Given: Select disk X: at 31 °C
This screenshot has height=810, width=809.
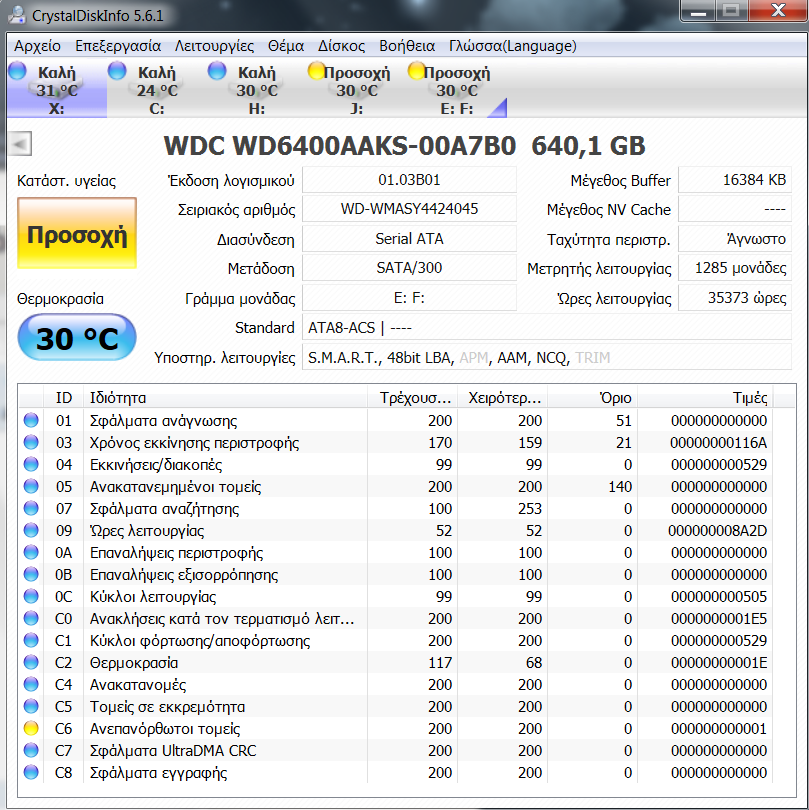Looking at the screenshot, I should (x=57, y=89).
